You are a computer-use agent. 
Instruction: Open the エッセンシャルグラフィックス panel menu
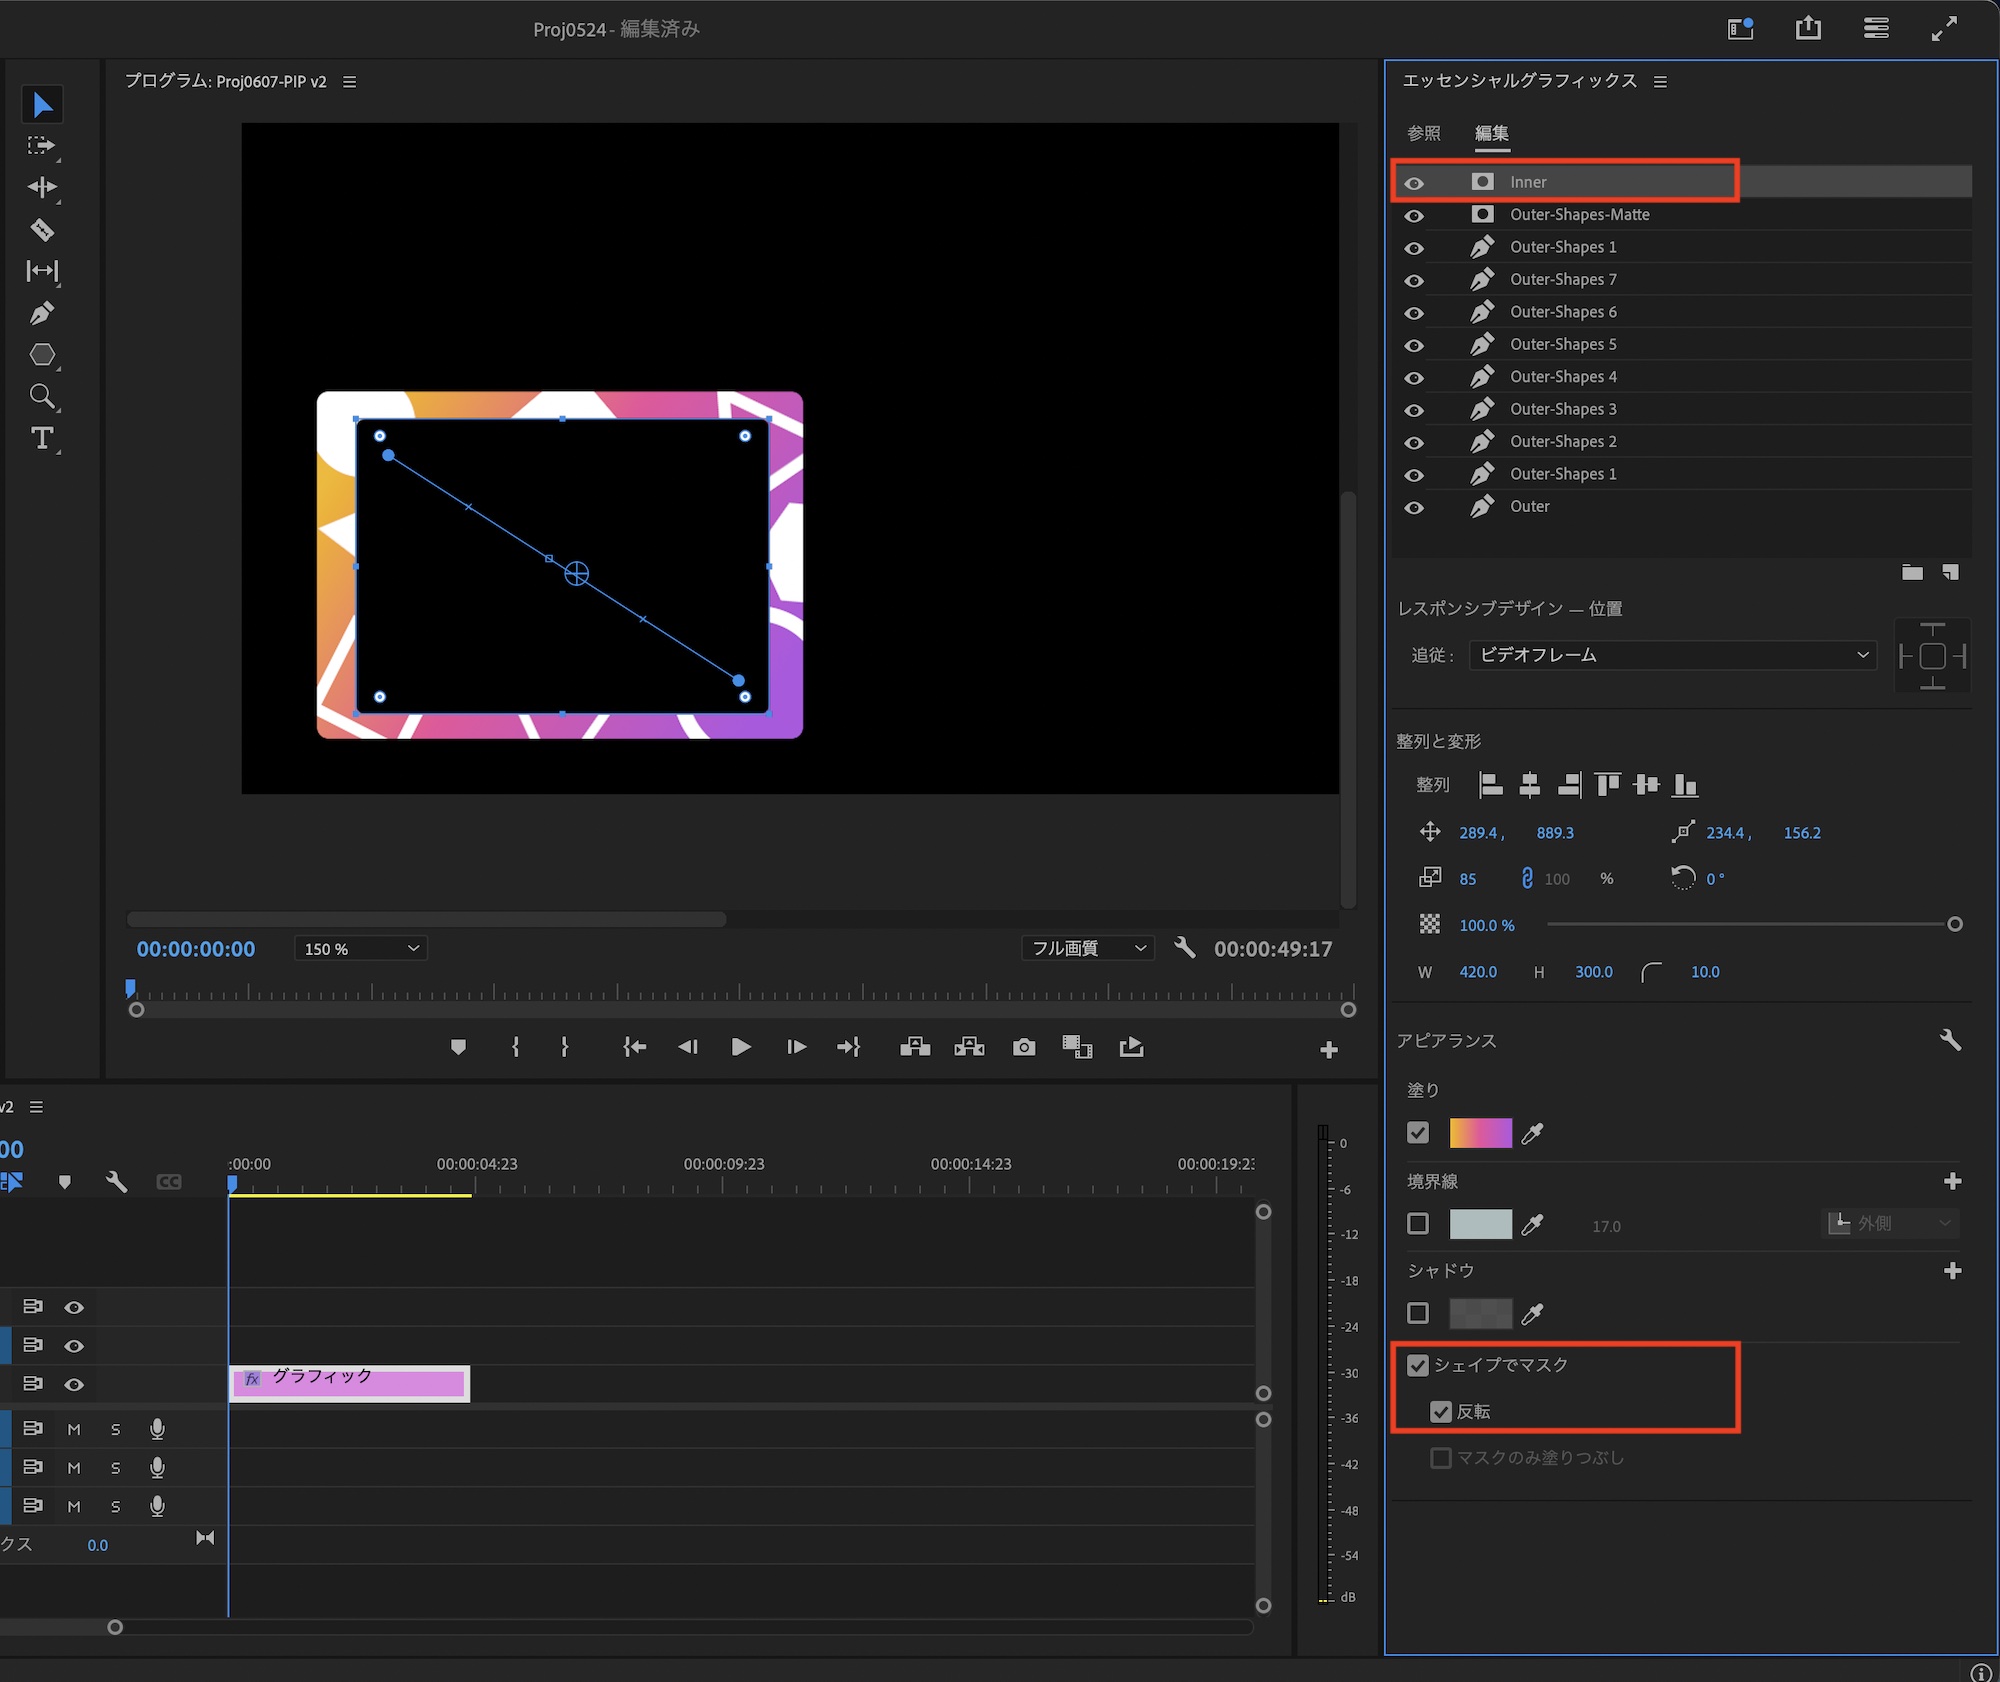tap(1660, 82)
